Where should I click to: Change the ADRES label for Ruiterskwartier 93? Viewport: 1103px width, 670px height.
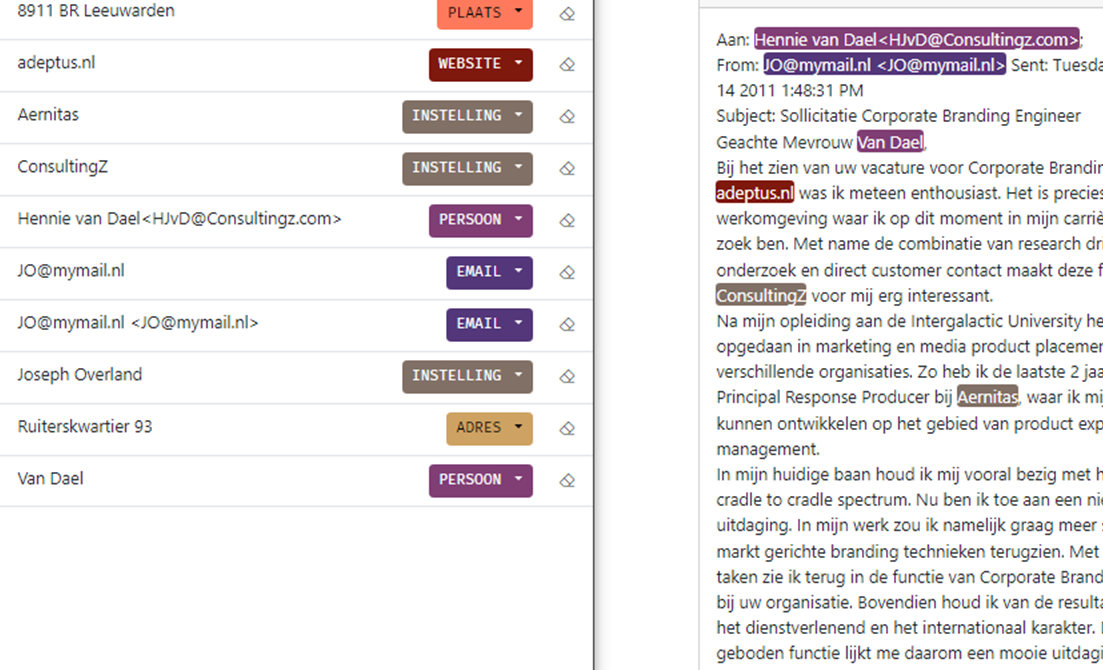click(489, 429)
